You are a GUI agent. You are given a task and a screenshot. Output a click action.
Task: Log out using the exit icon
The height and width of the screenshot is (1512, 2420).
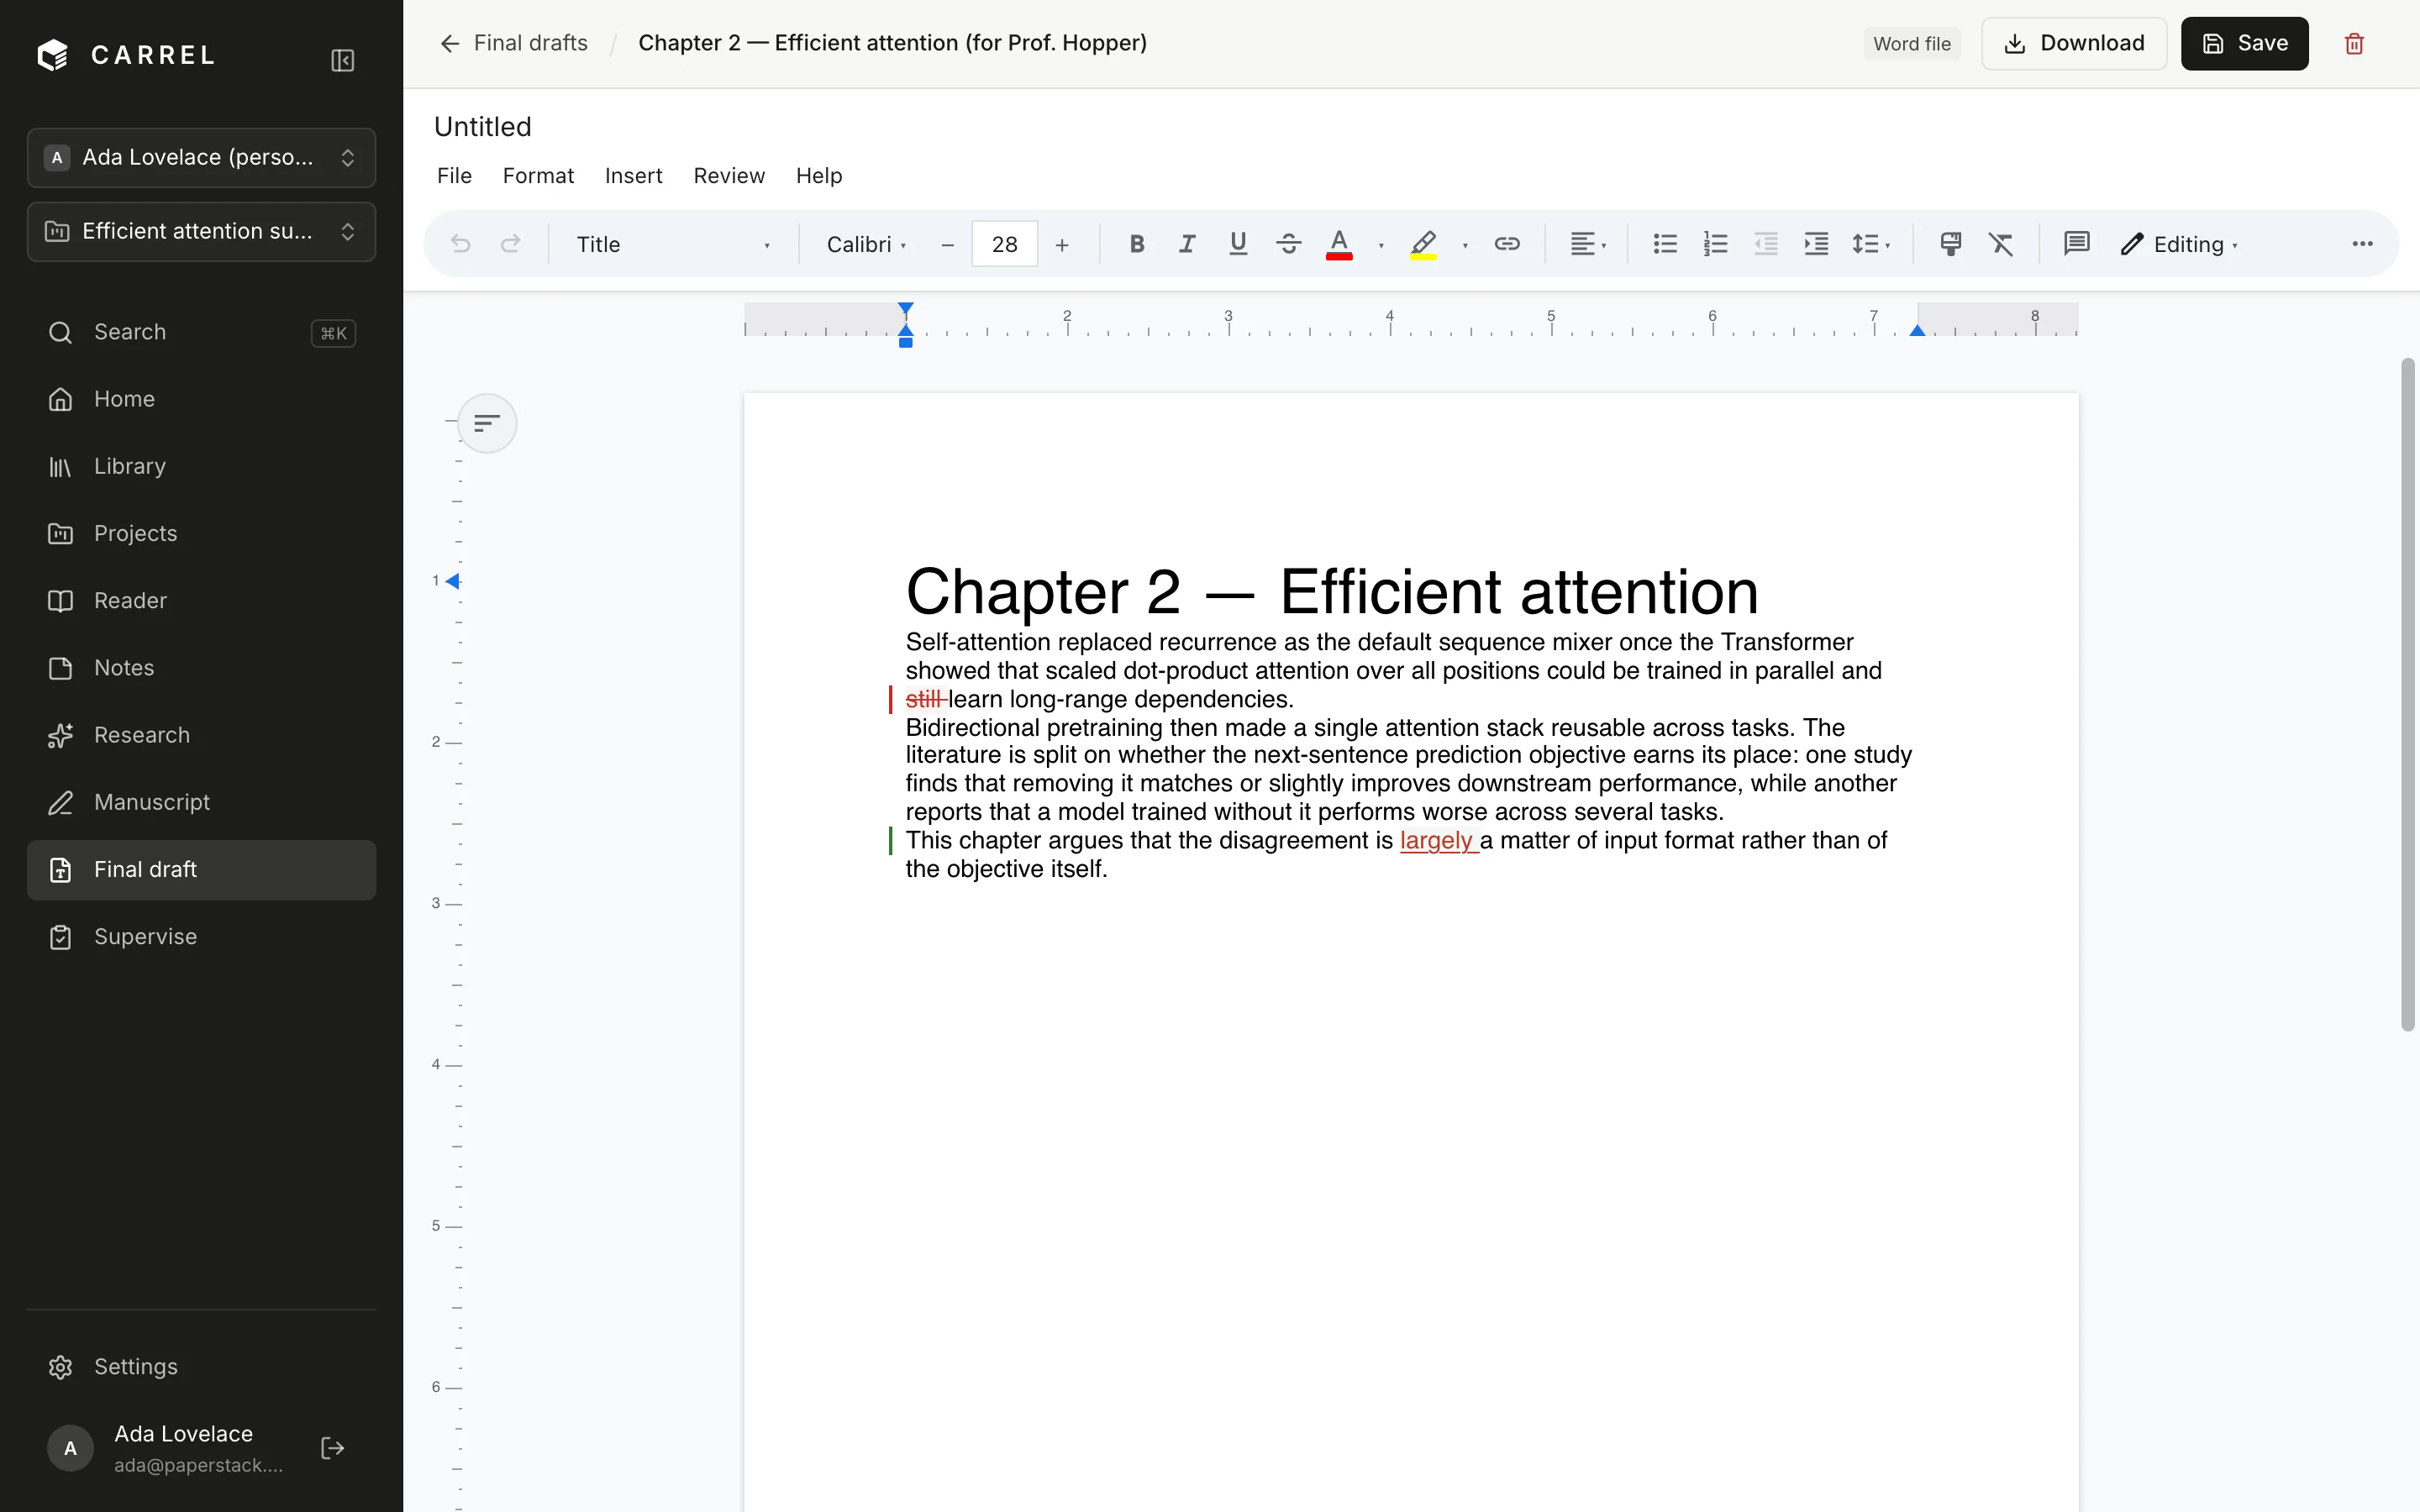(333, 1448)
